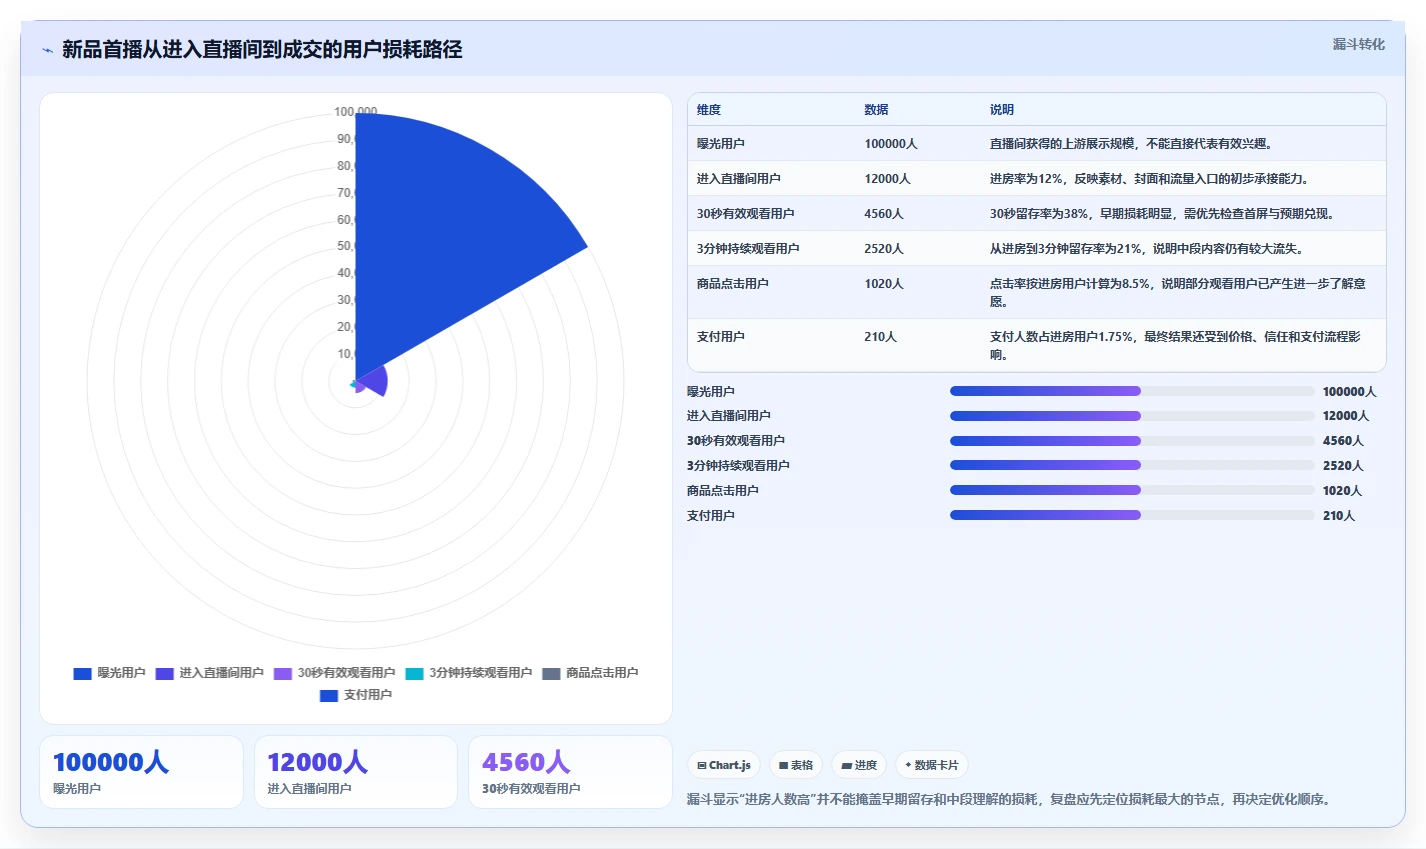The width and height of the screenshot is (1426, 849).
Task: Click the 1020人 value beside the progress bars
Action: click(x=1342, y=491)
